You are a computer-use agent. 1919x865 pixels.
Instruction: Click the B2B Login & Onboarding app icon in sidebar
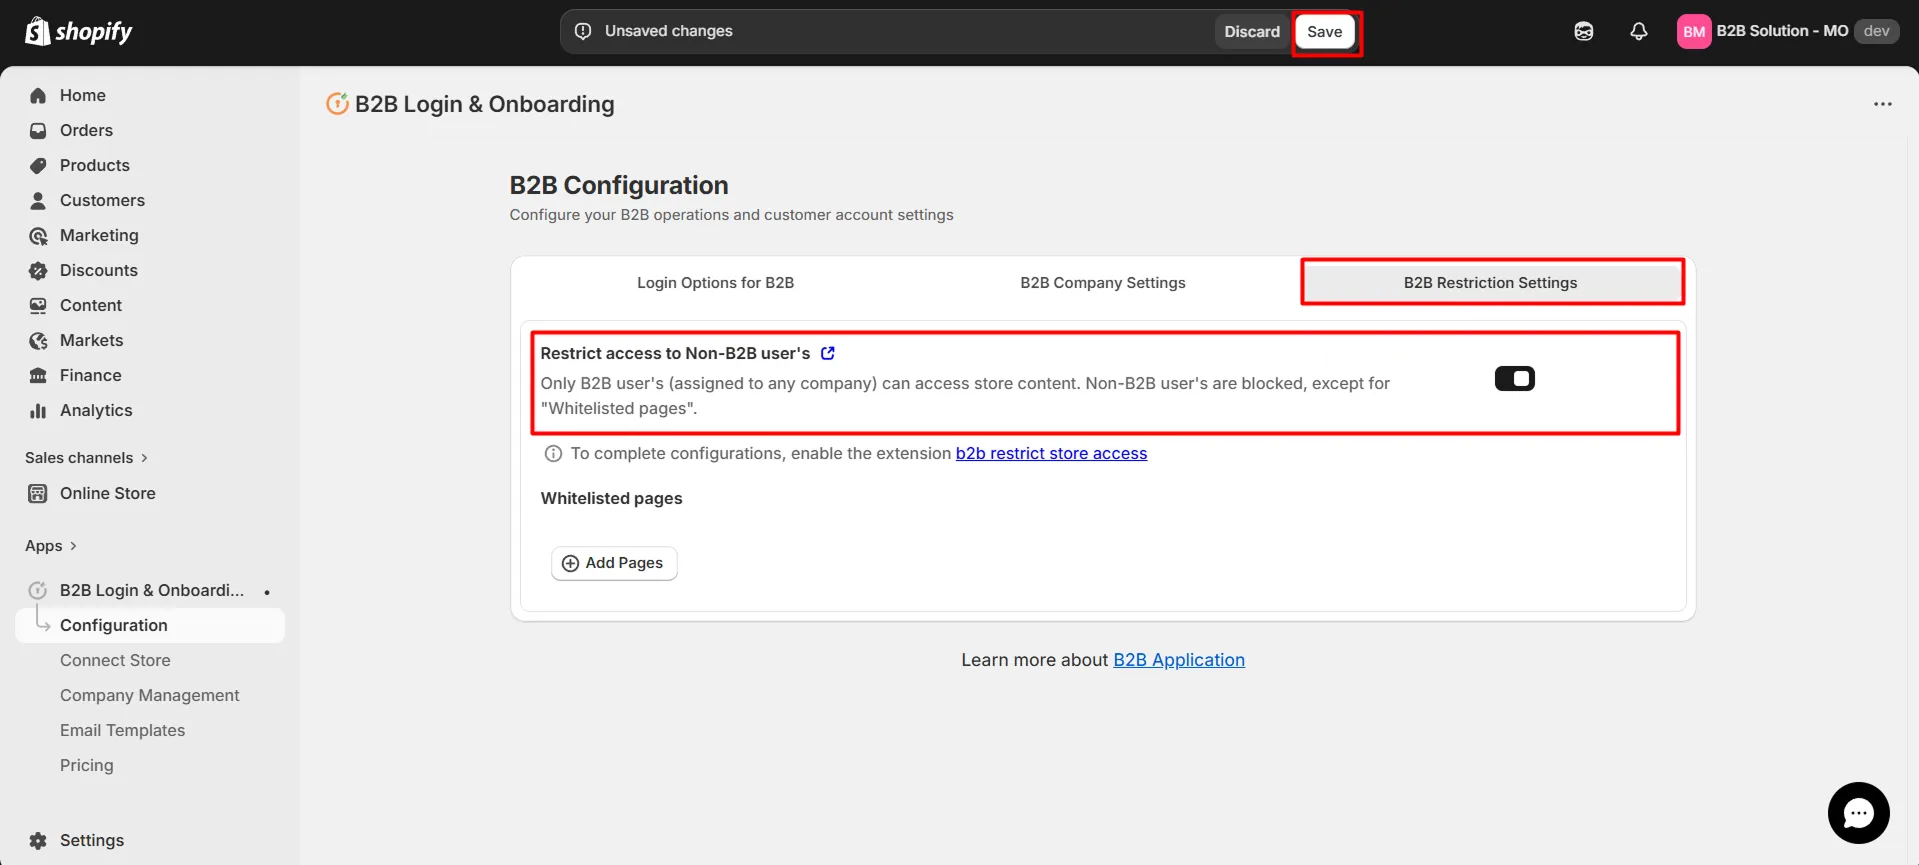pyautogui.click(x=38, y=590)
